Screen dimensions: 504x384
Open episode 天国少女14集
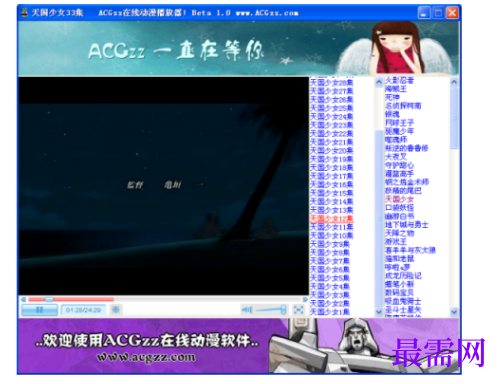[332, 201]
